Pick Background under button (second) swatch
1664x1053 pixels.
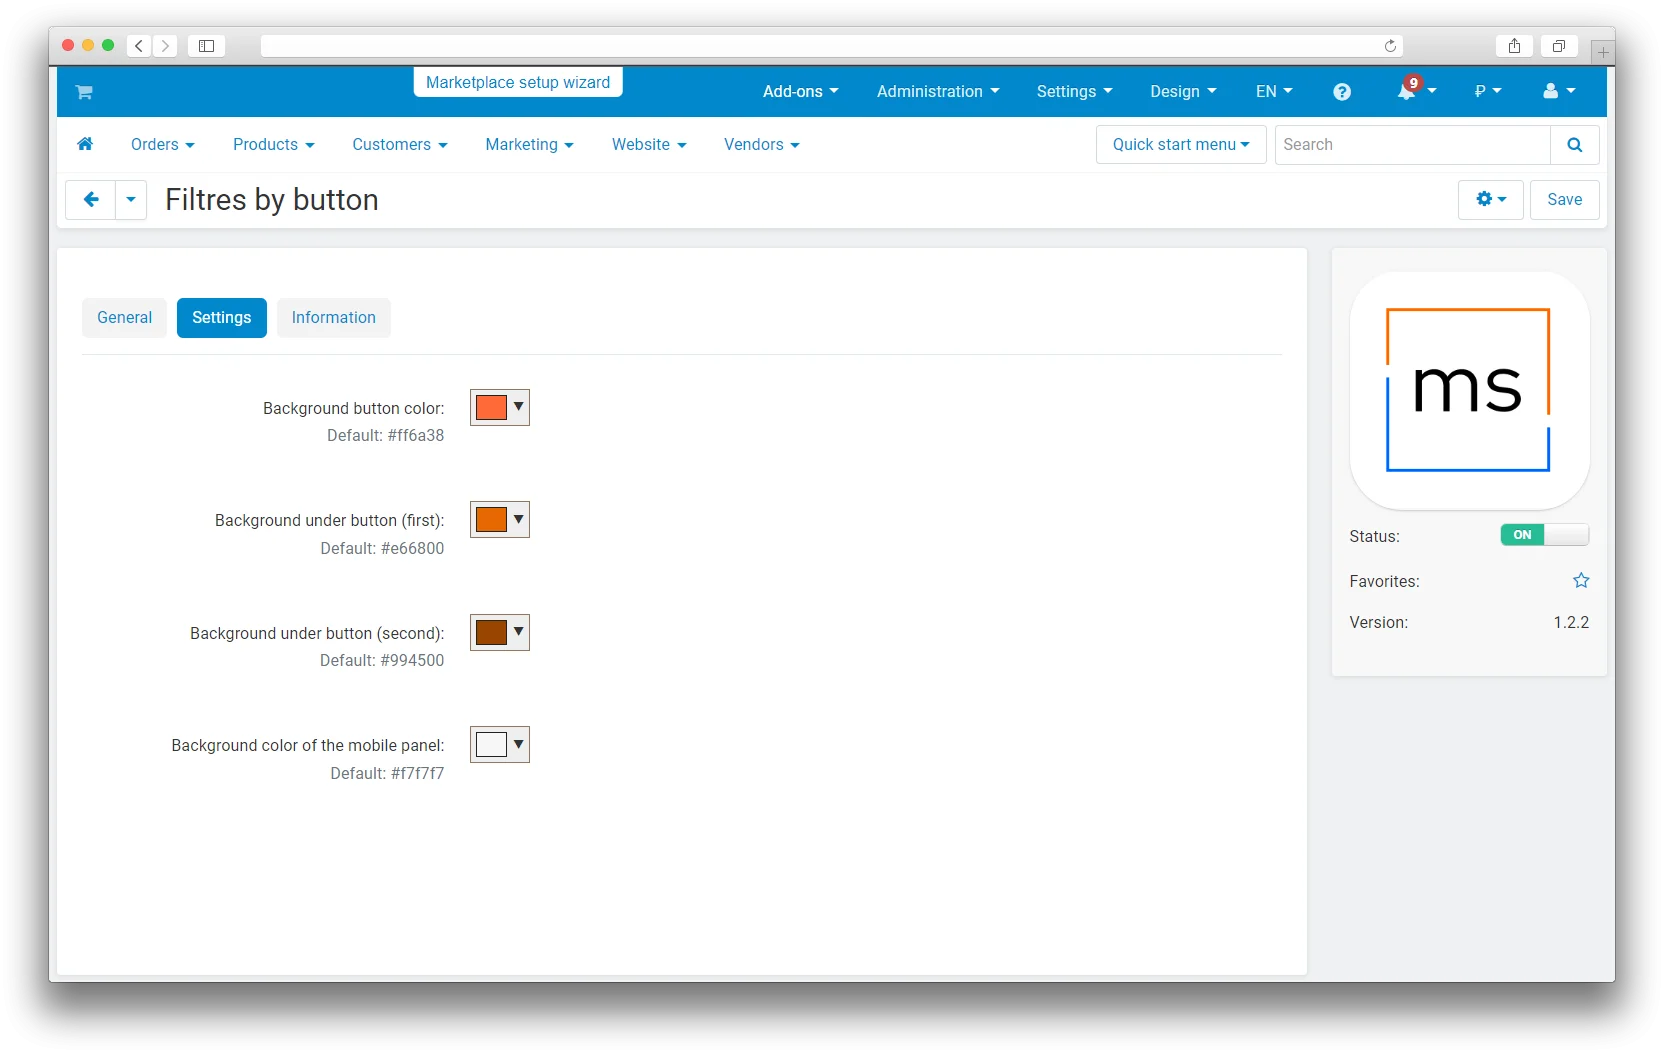[x=491, y=632]
